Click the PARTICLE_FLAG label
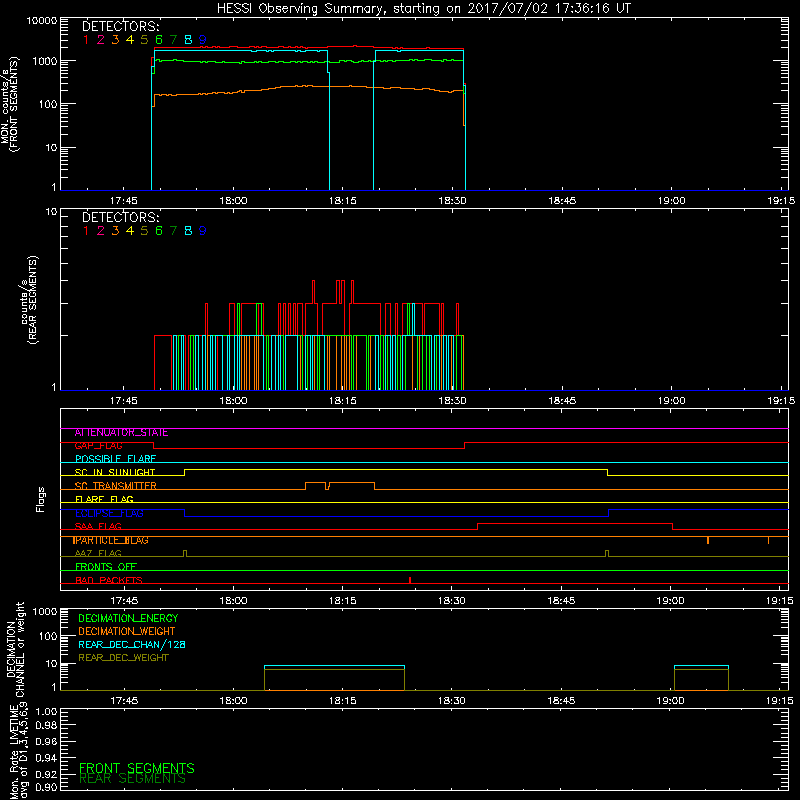Image resolution: width=800 pixels, height=800 pixels. [111, 540]
